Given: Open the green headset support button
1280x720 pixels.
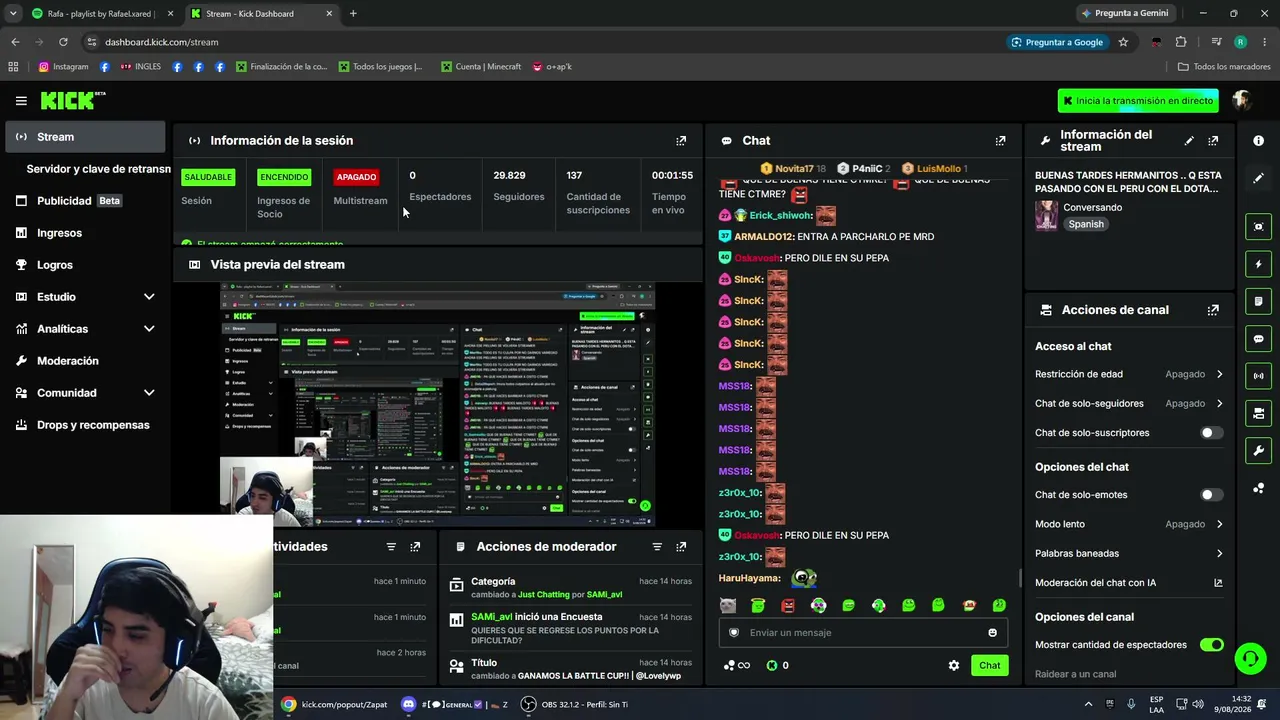Looking at the screenshot, I should click(x=1250, y=658).
